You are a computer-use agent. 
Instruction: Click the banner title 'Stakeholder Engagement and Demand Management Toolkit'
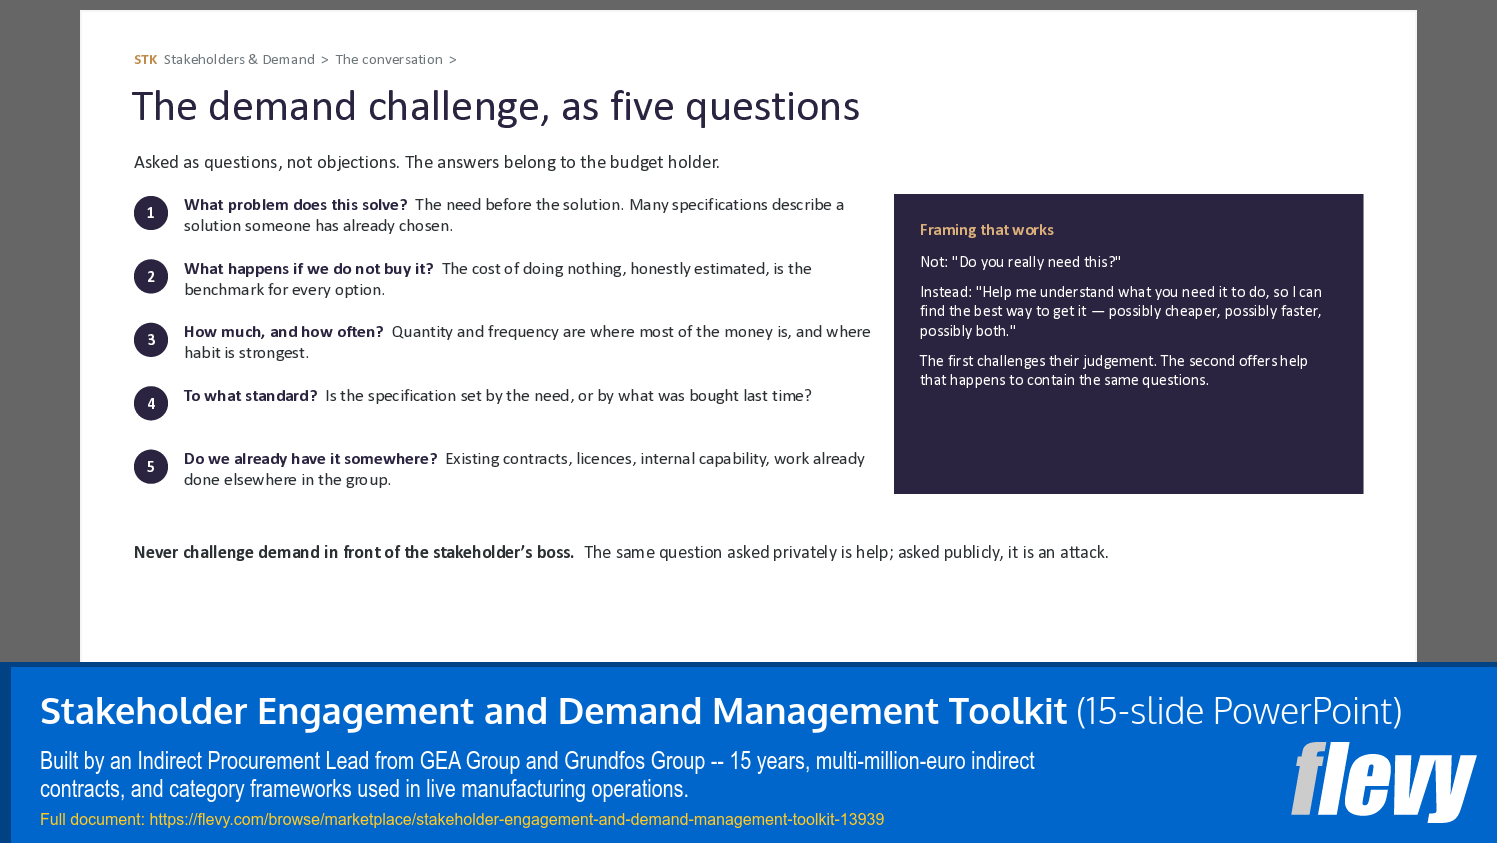(553, 711)
